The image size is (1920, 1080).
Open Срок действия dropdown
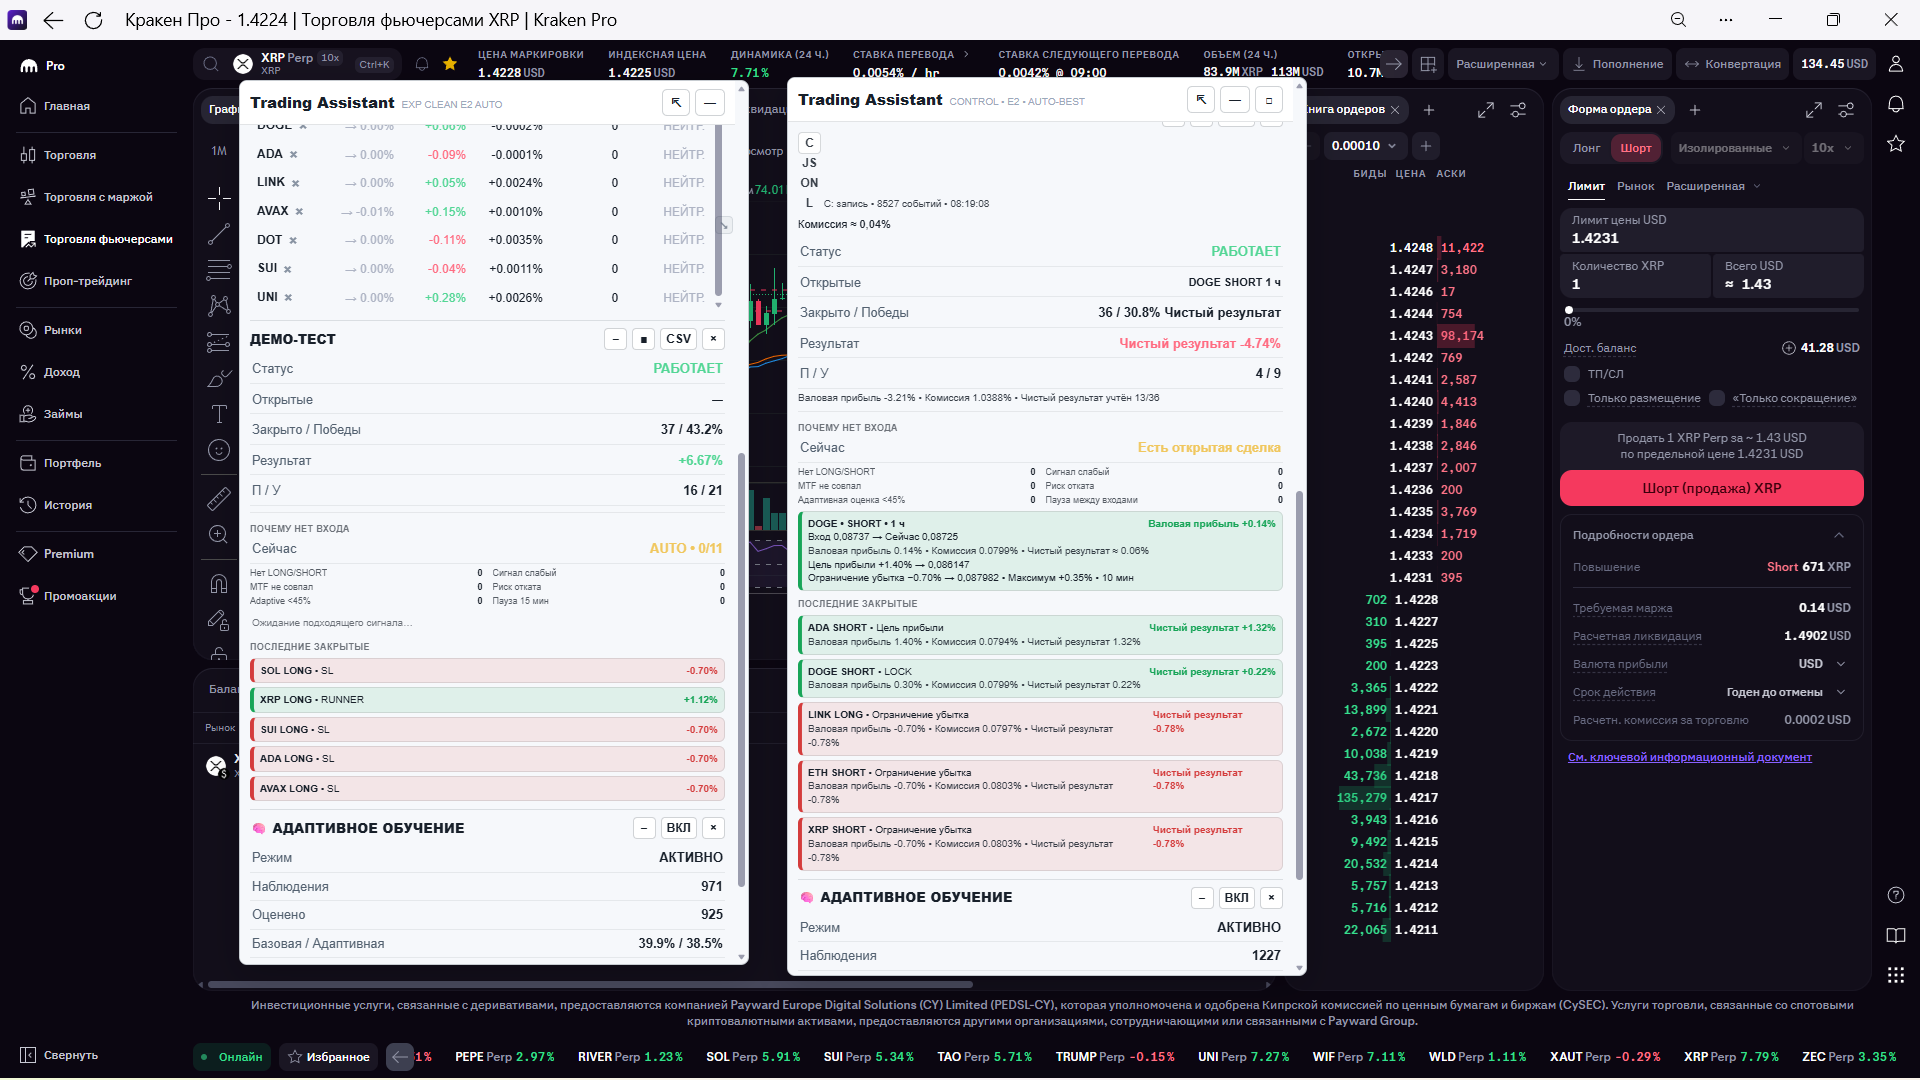1786,692
